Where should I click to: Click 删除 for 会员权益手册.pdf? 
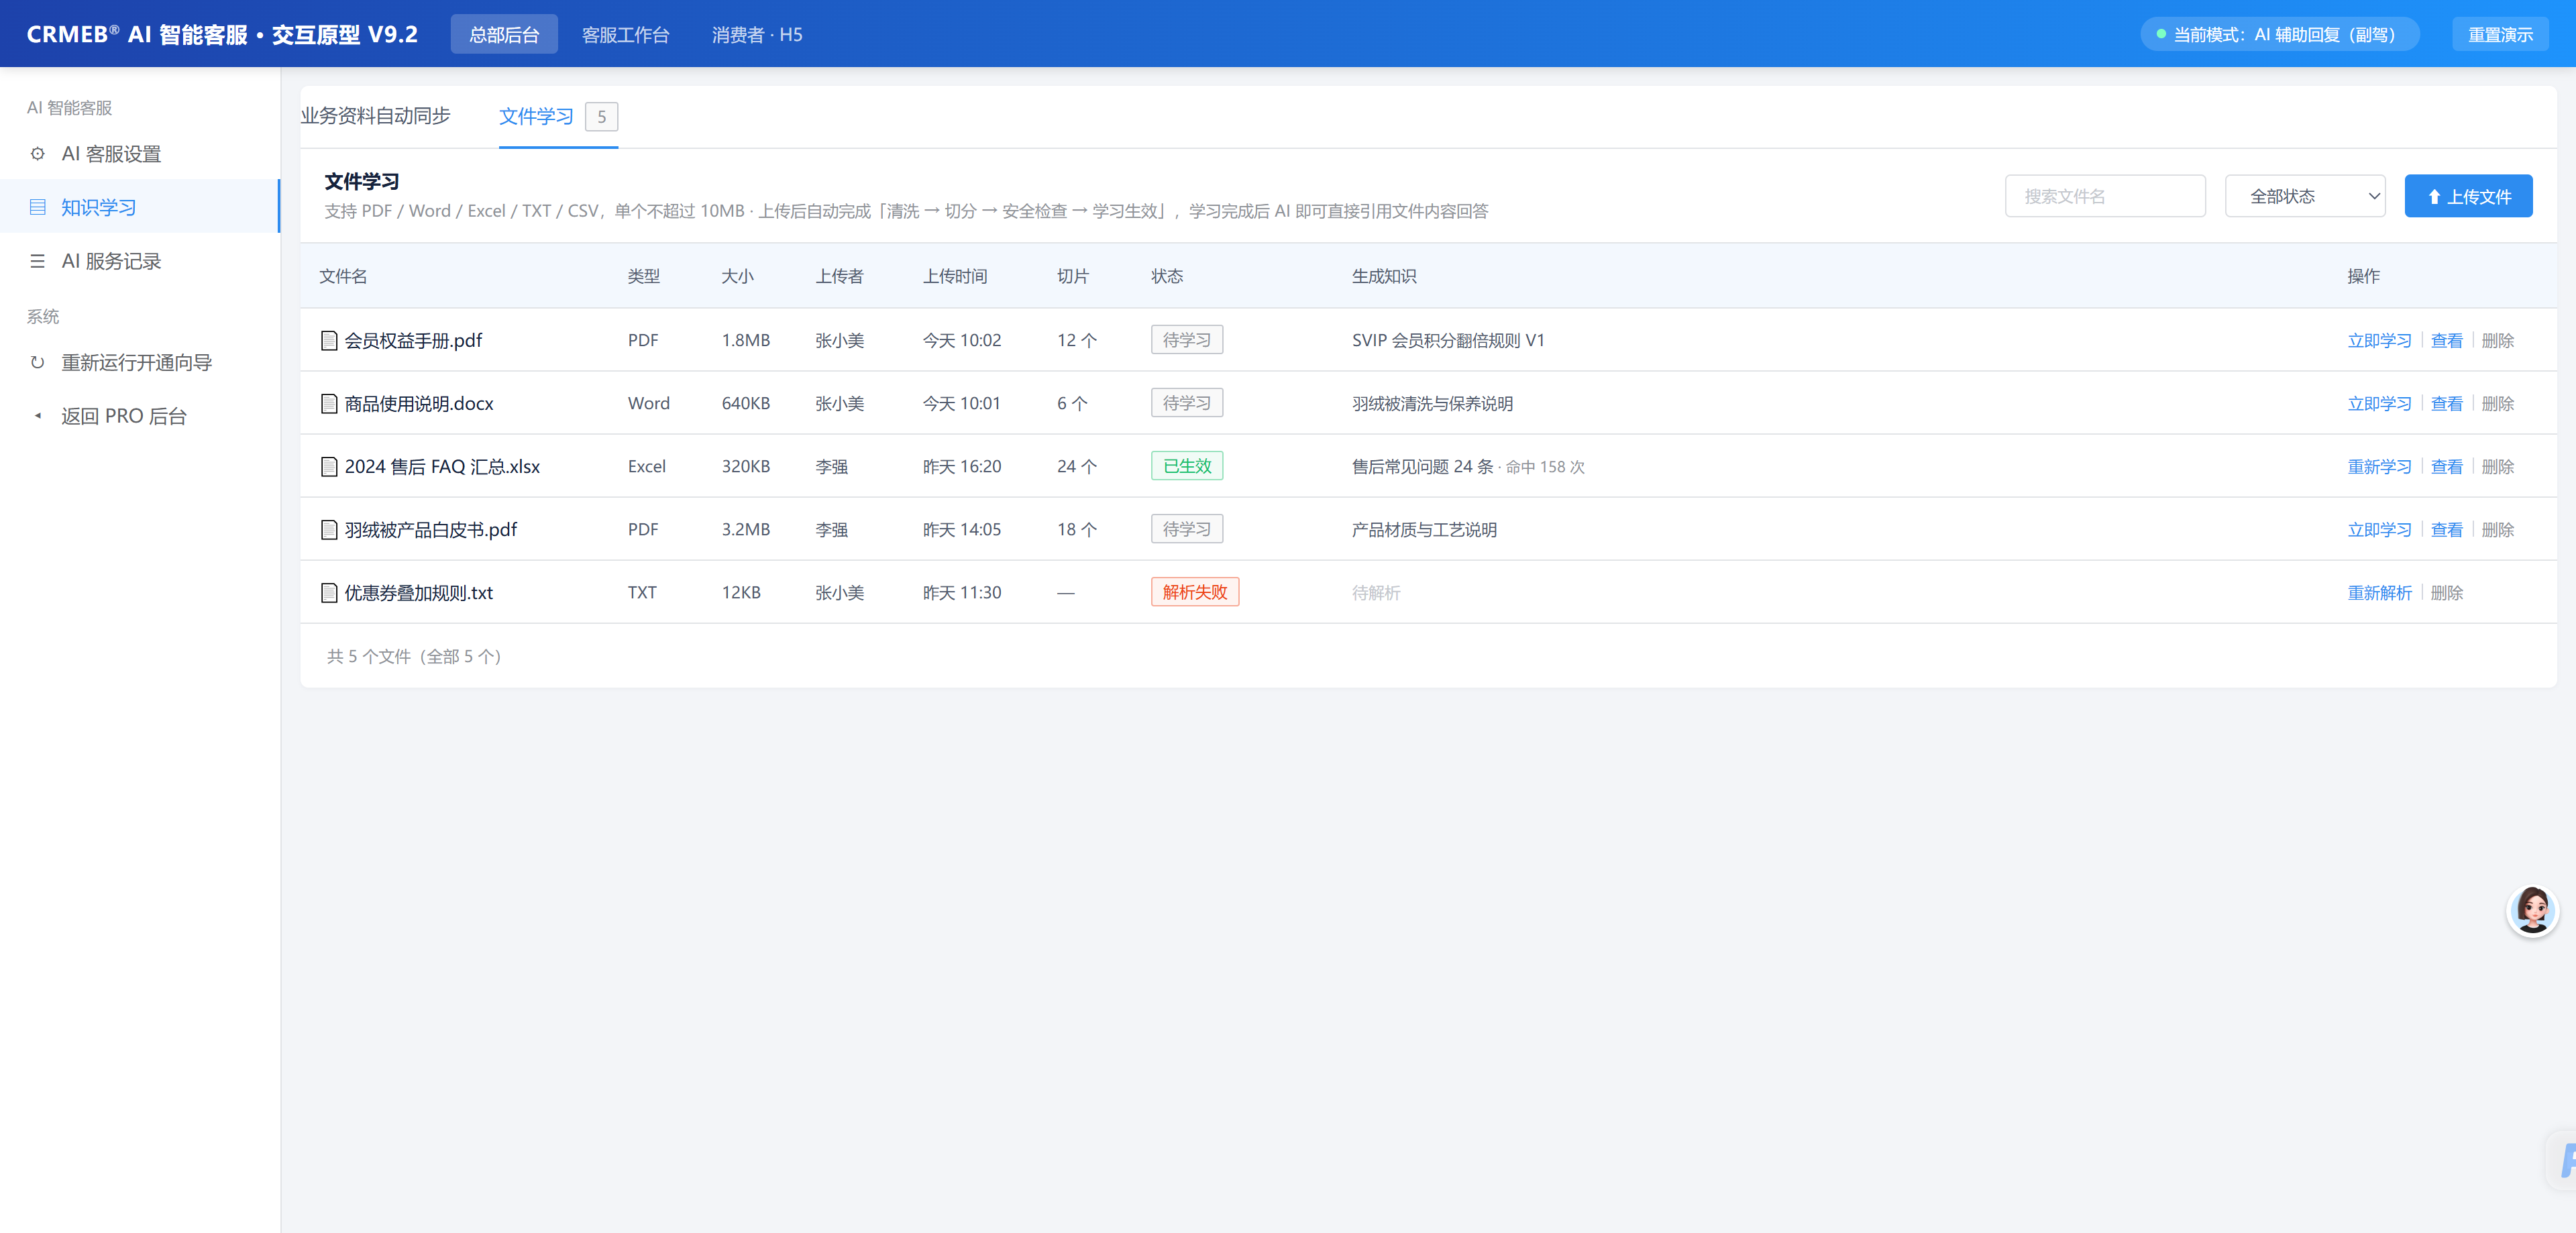coord(2497,341)
